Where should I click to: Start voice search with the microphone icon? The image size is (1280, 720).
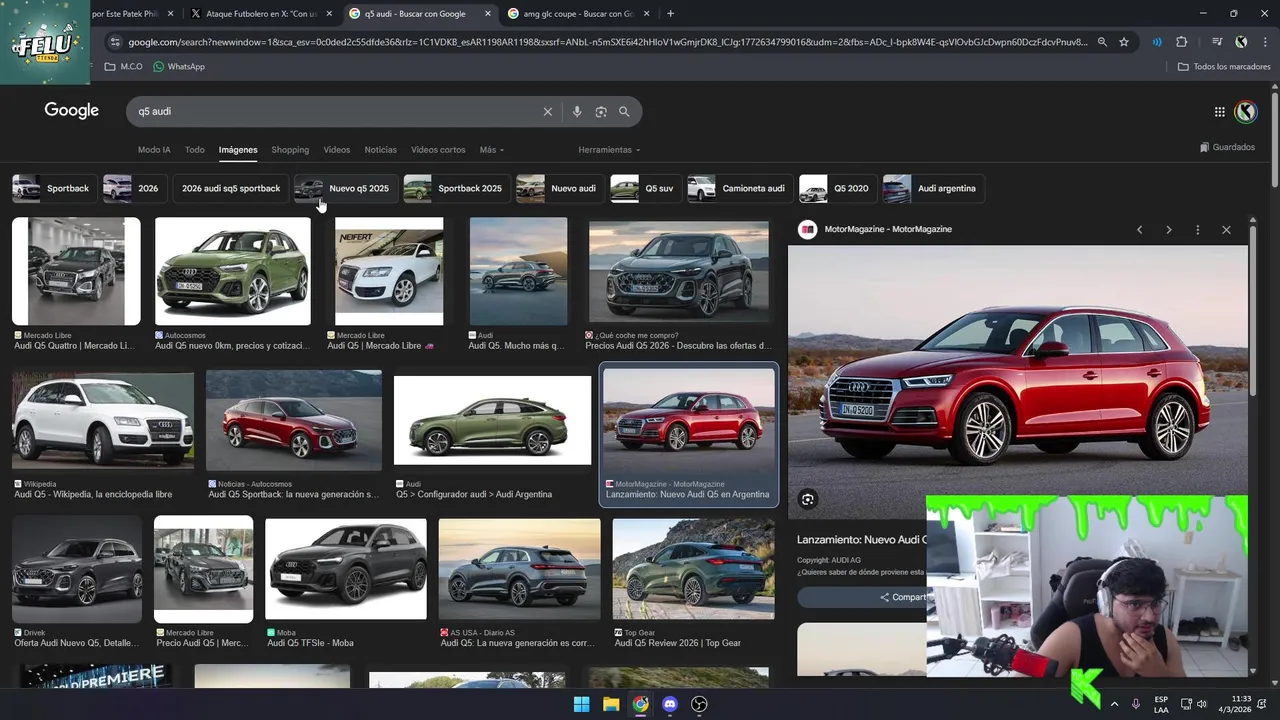(577, 112)
